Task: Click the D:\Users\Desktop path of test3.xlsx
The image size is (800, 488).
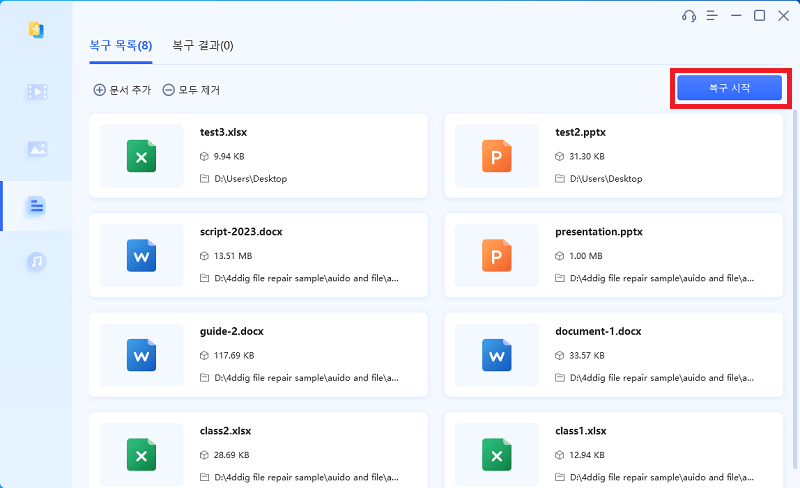Action: pyautogui.click(x=251, y=179)
